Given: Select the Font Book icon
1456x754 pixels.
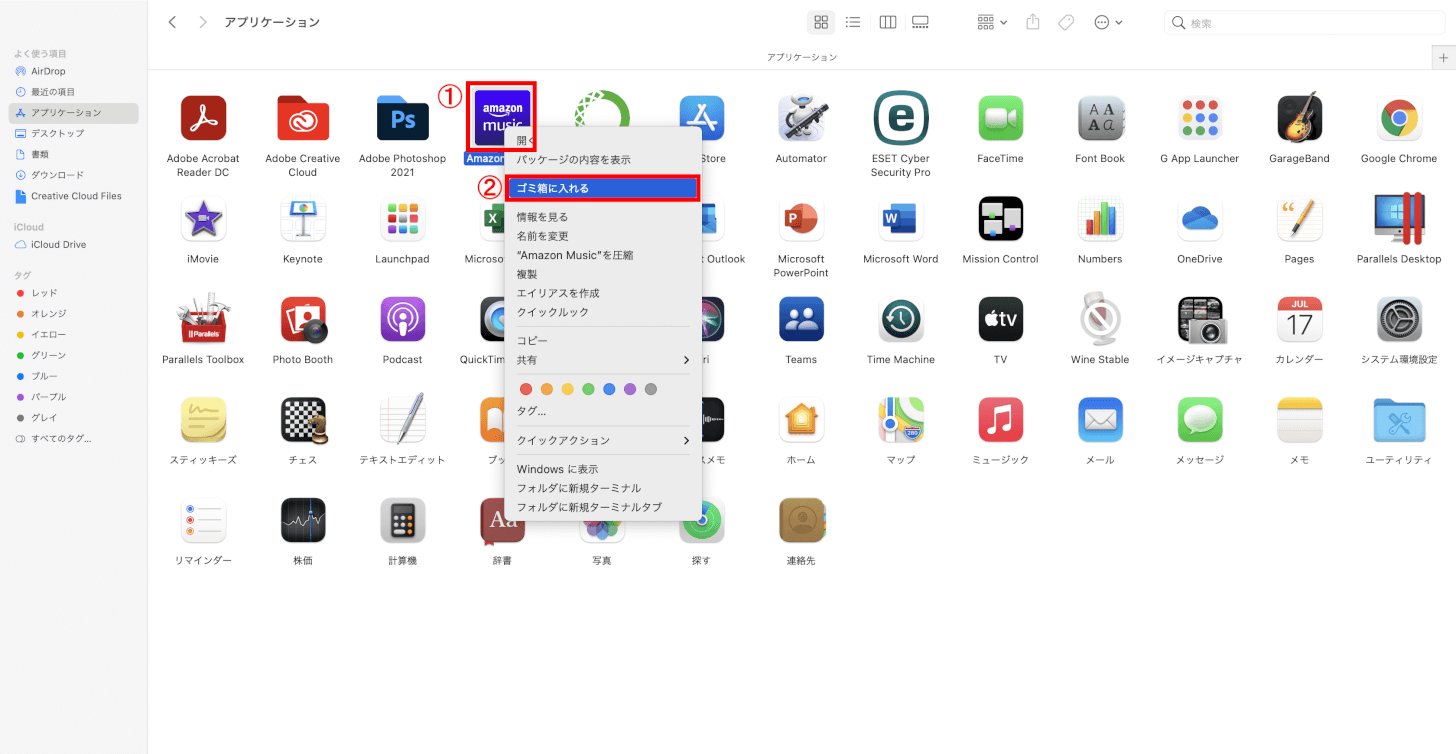Looking at the screenshot, I should point(1100,118).
